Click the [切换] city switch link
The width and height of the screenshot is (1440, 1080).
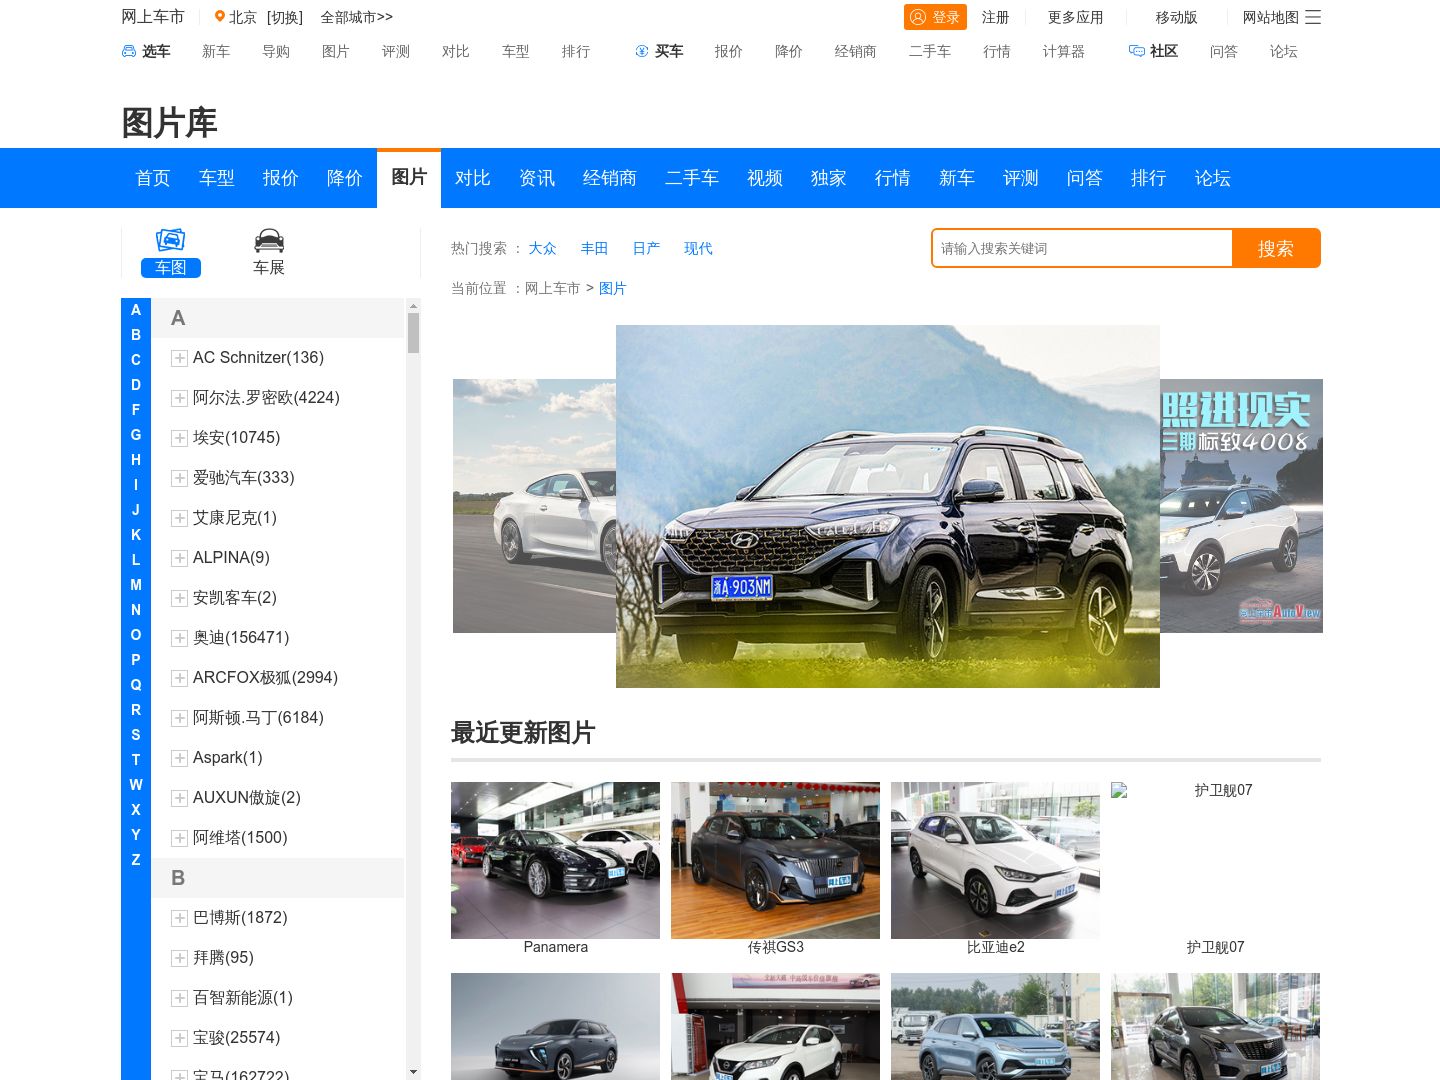click(285, 17)
